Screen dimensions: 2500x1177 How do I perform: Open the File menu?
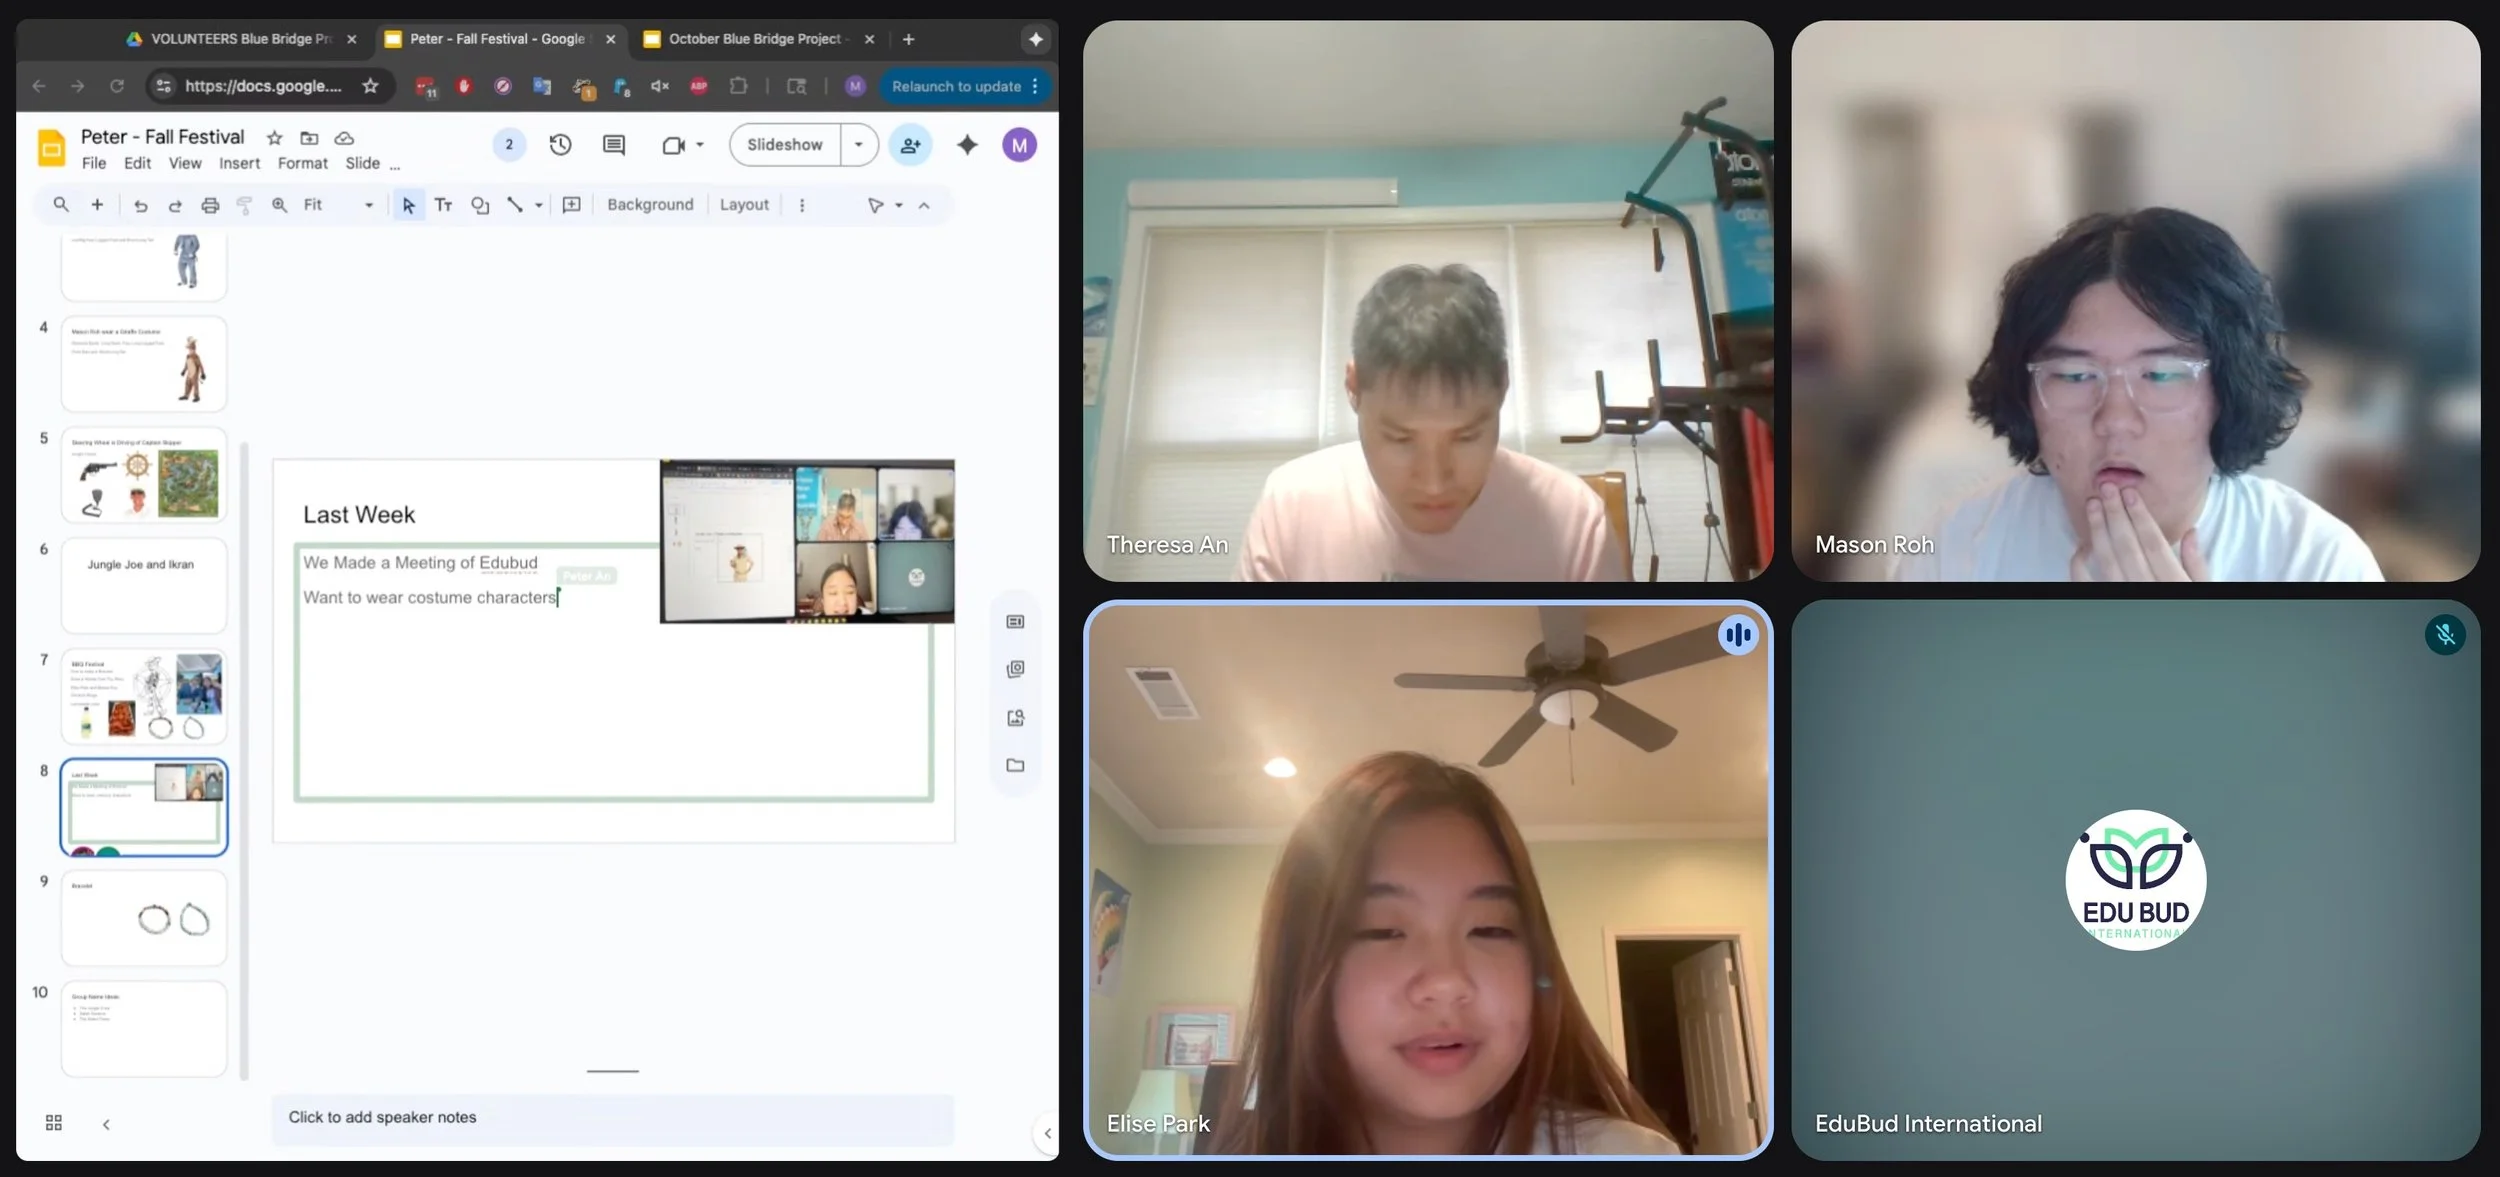pos(94,163)
